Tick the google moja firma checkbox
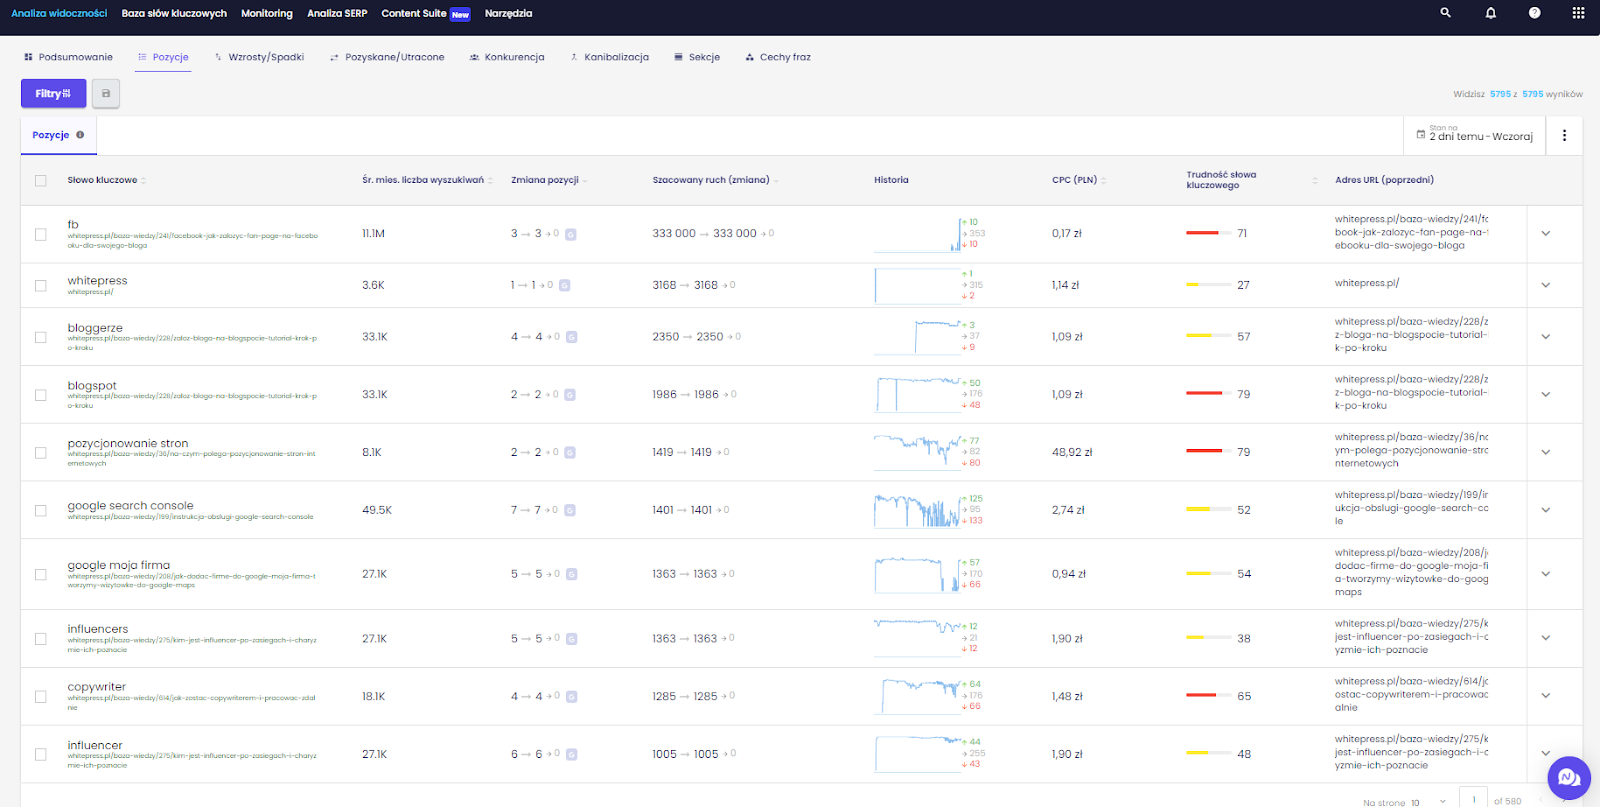The image size is (1600, 807). [41, 574]
